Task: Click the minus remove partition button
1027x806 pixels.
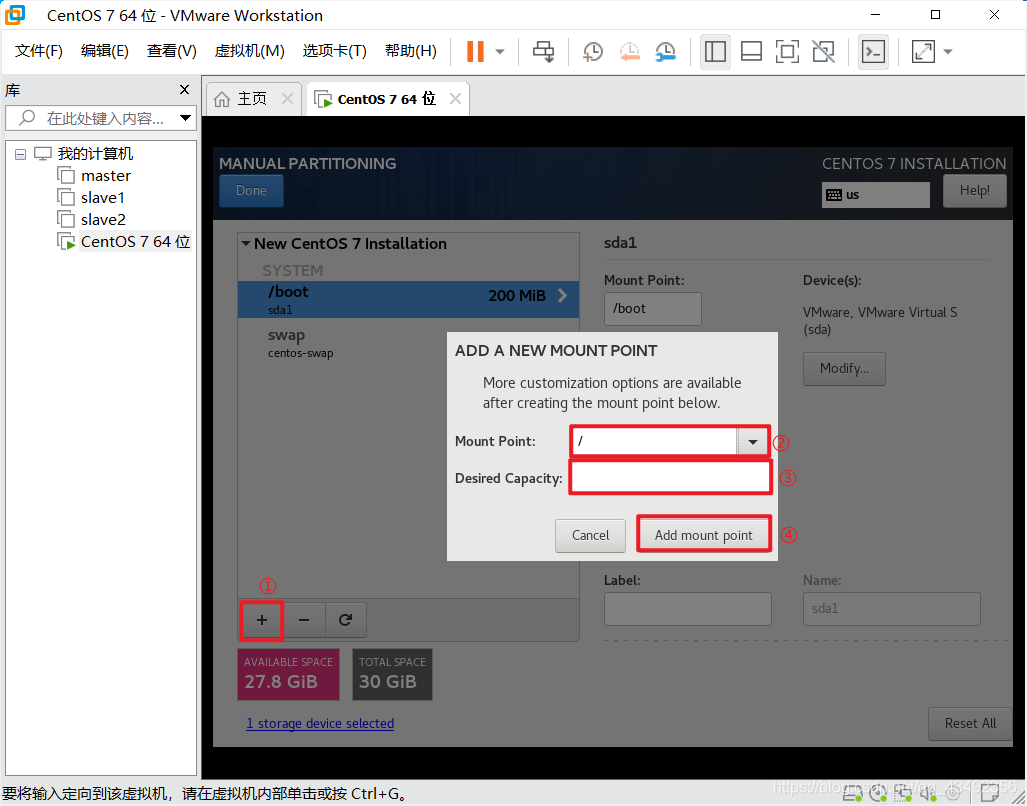Action: (304, 620)
